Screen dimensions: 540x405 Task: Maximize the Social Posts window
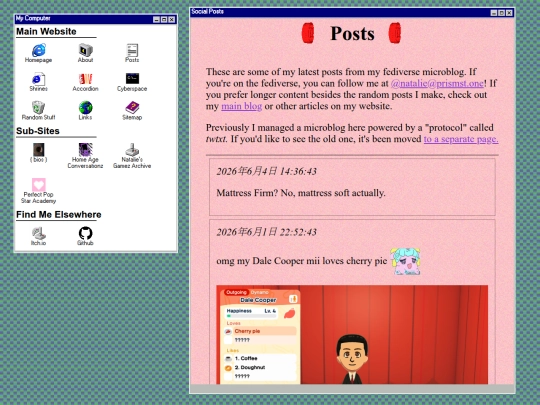tap(501, 13)
